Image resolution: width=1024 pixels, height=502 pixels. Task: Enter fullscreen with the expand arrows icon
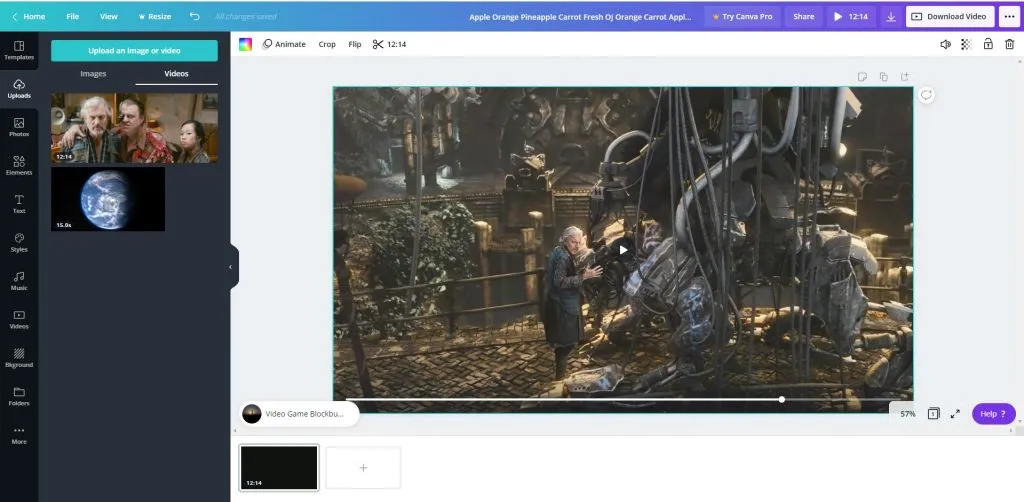pyautogui.click(x=955, y=414)
